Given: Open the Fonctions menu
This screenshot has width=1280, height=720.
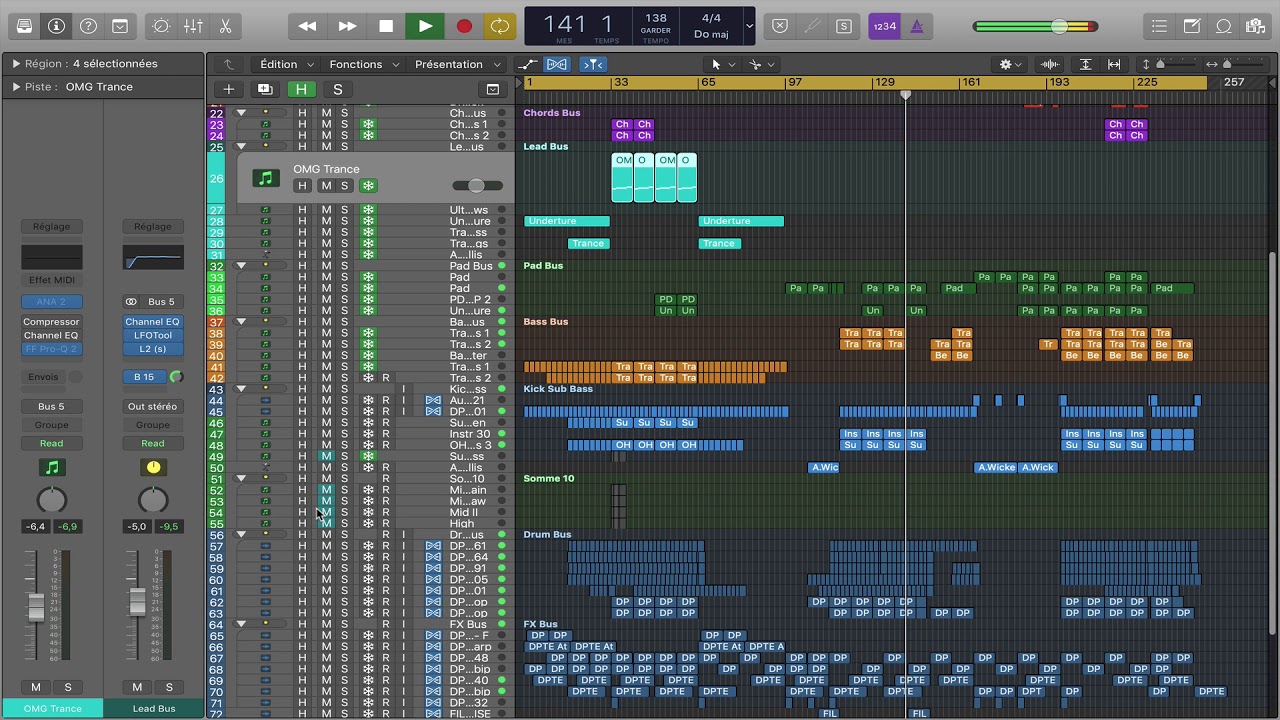Looking at the screenshot, I should click(x=363, y=64).
